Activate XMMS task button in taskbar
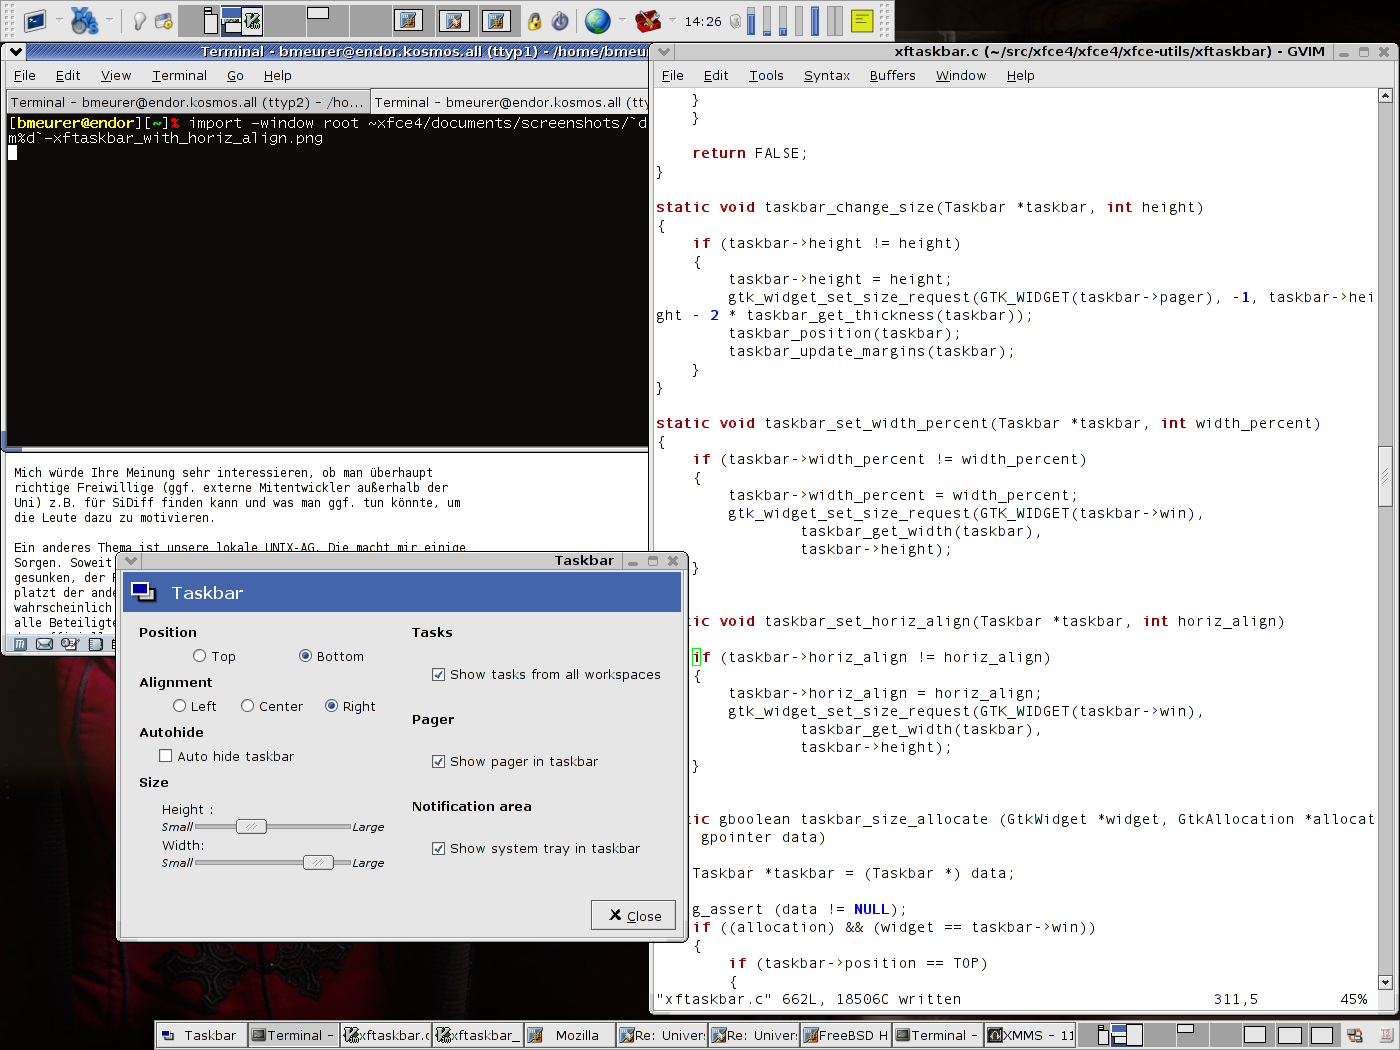The width and height of the screenshot is (1400, 1050). click(x=1030, y=1035)
